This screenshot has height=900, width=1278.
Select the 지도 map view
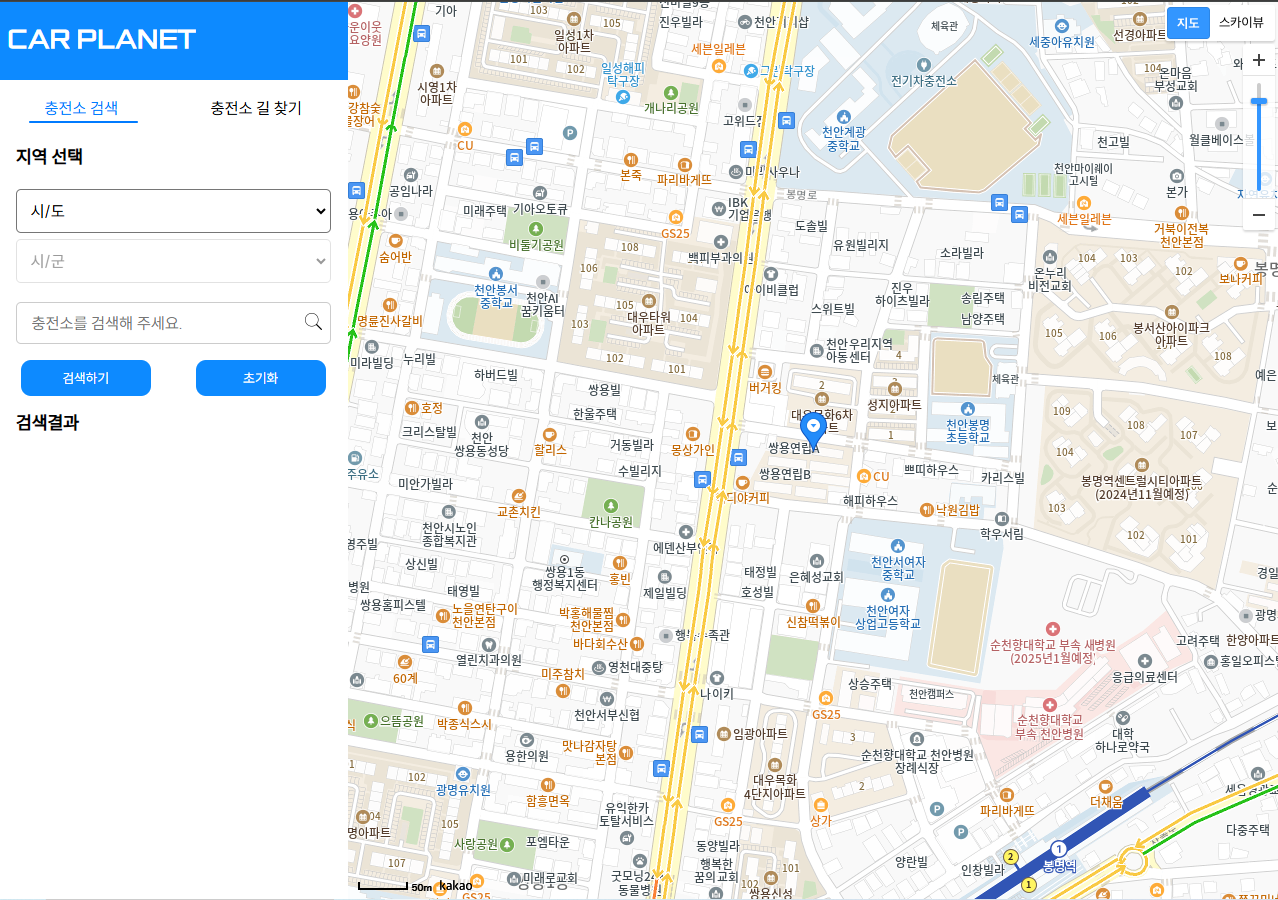1188,22
